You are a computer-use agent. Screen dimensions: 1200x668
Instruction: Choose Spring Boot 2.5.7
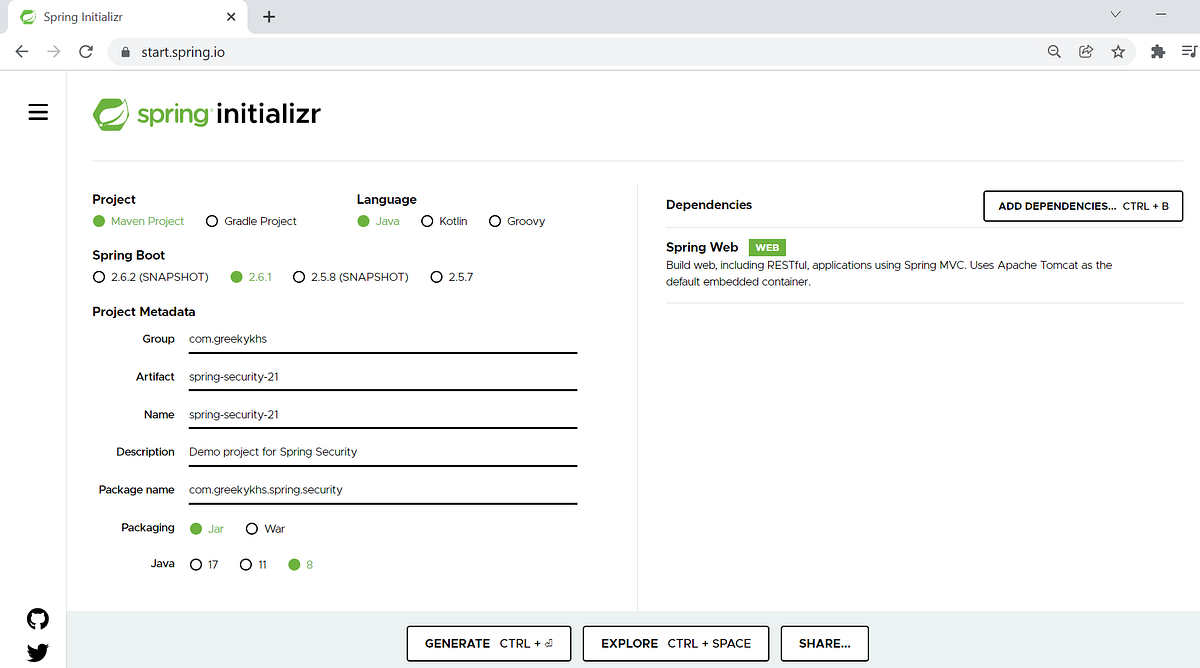pyautogui.click(x=435, y=277)
